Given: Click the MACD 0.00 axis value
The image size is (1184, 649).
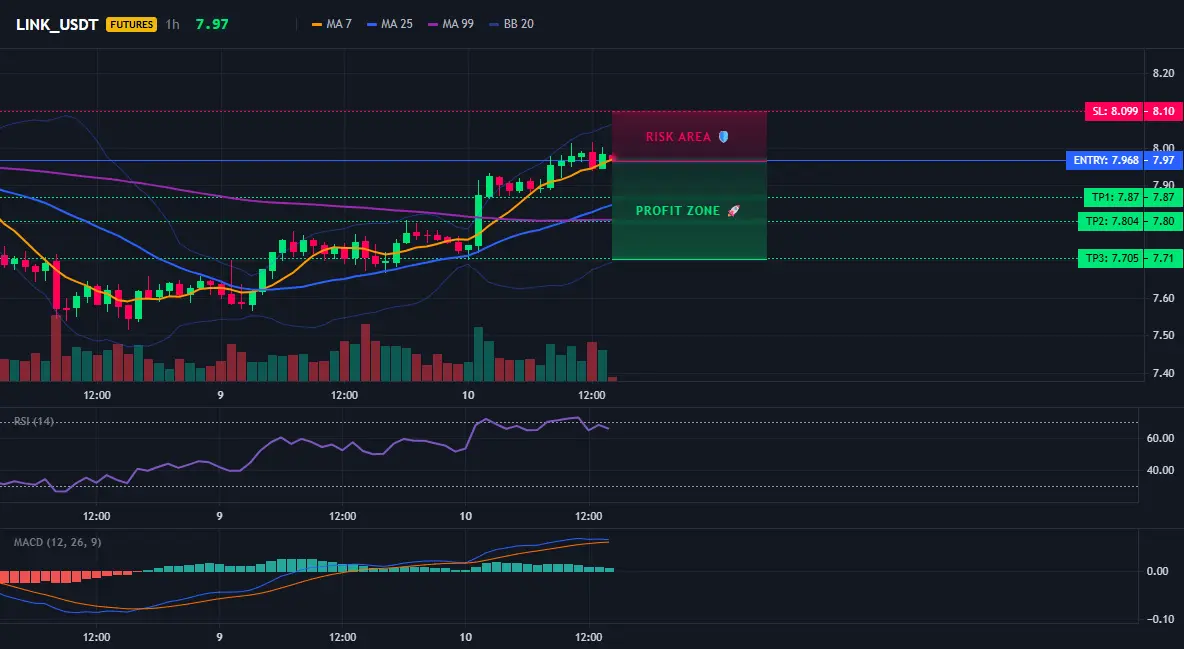Looking at the screenshot, I should point(1158,571).
